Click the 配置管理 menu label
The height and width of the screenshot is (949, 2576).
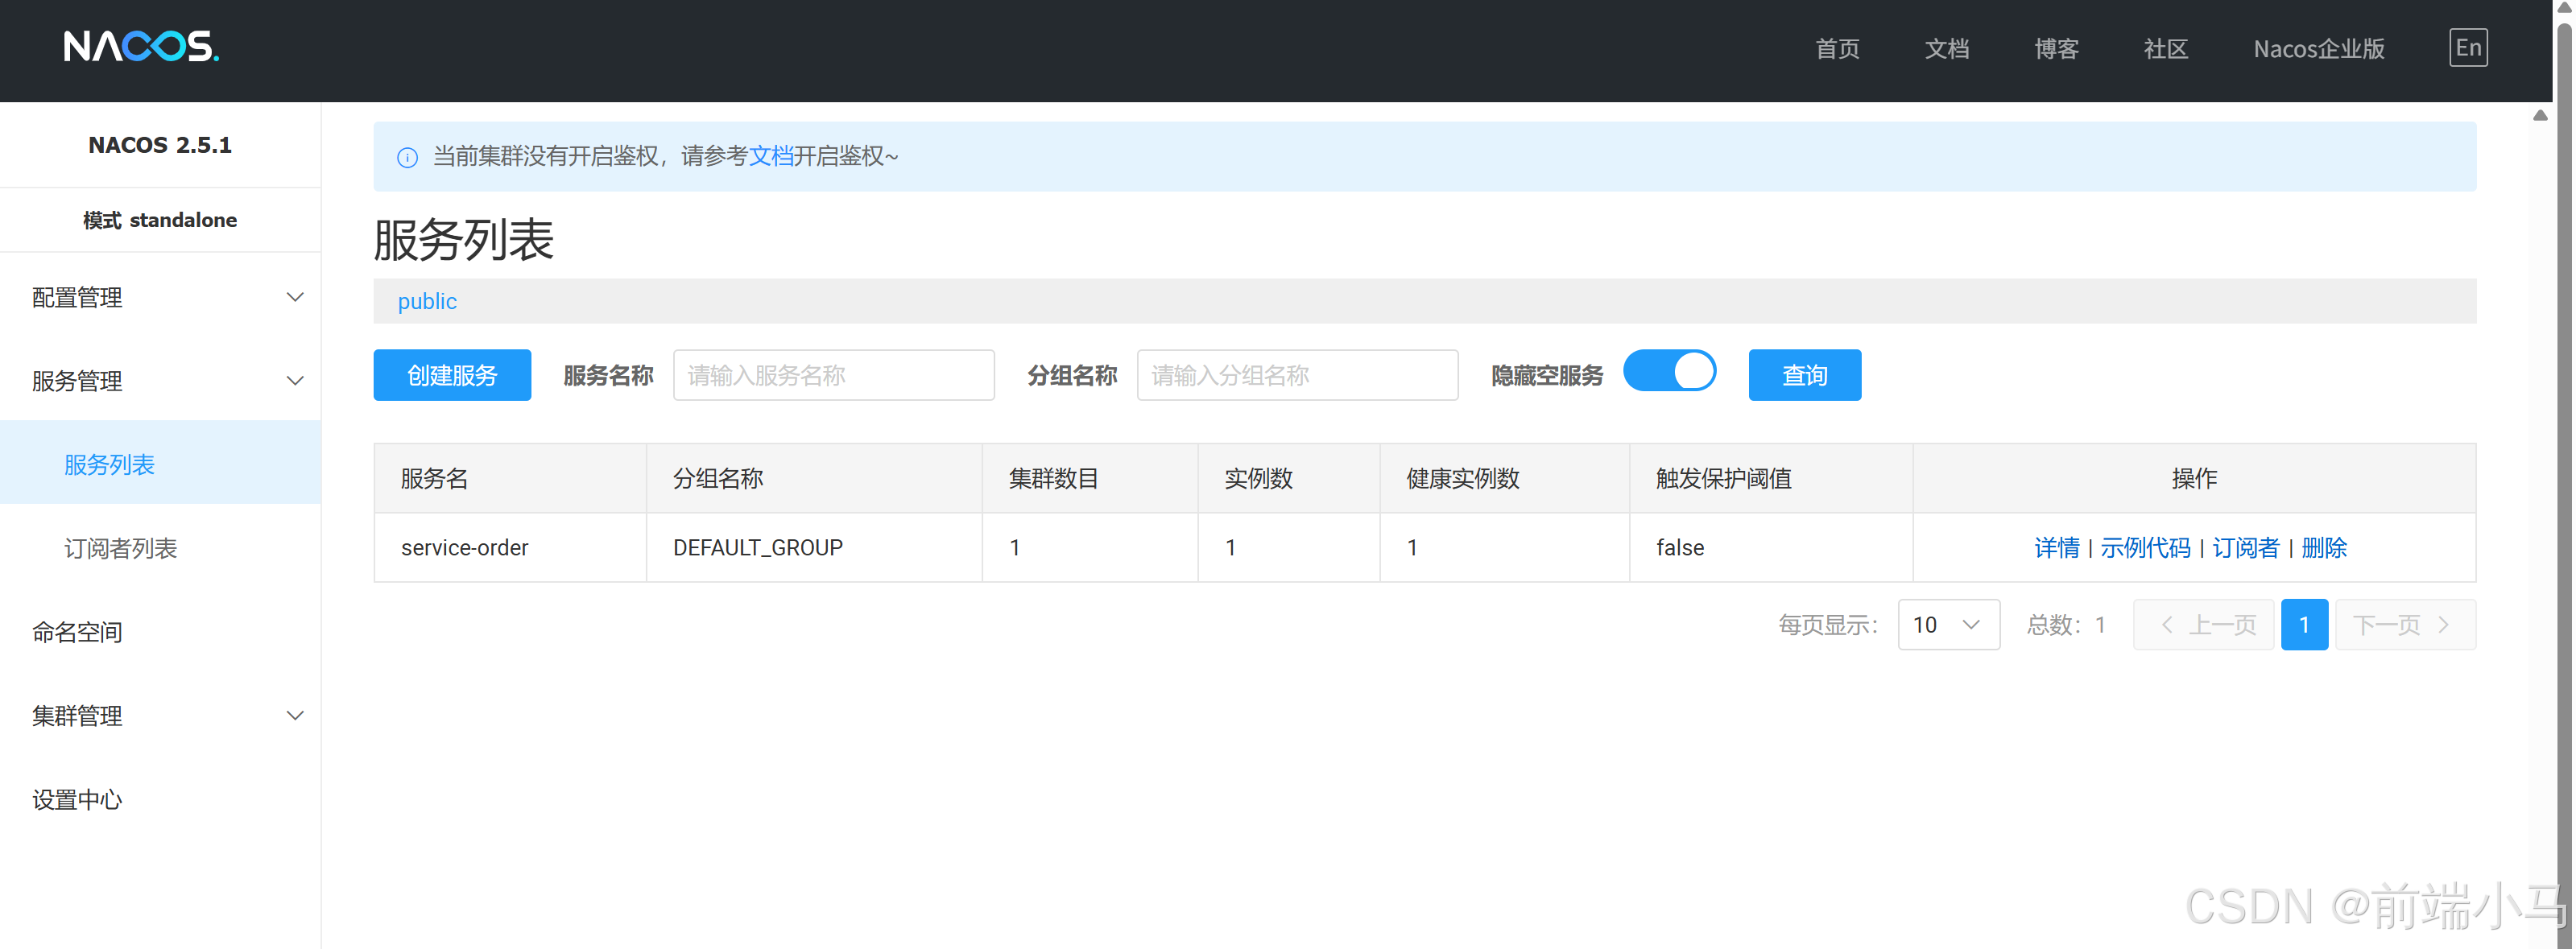pos(77,297)
